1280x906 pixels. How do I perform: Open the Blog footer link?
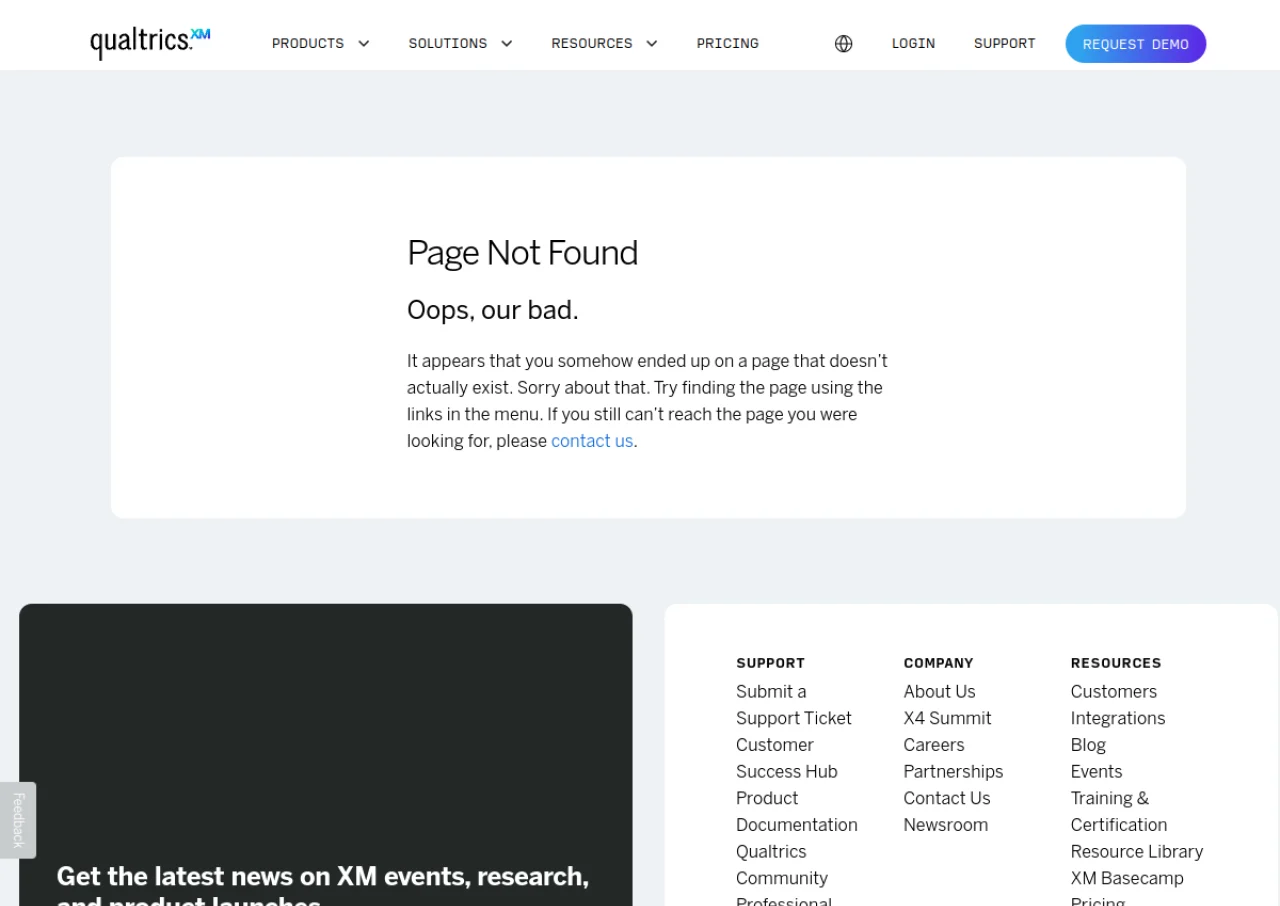pyautogui.click(x=1088, y=745)
